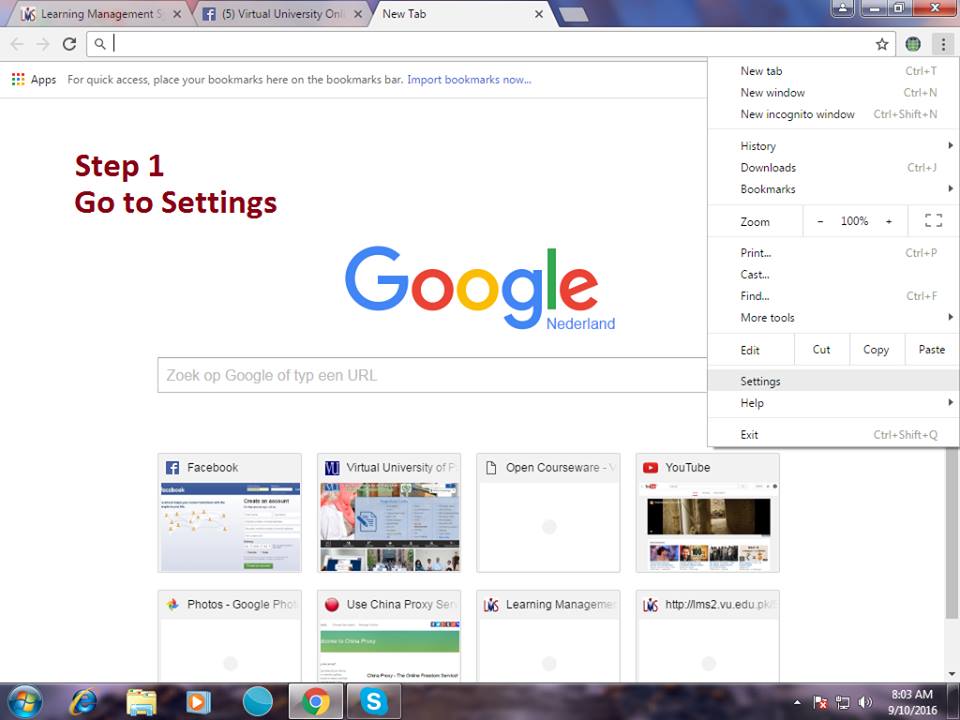The height and width of the screenshot is (720, 960).
Task: Select New window from the menu
Action: click(833, 92)
